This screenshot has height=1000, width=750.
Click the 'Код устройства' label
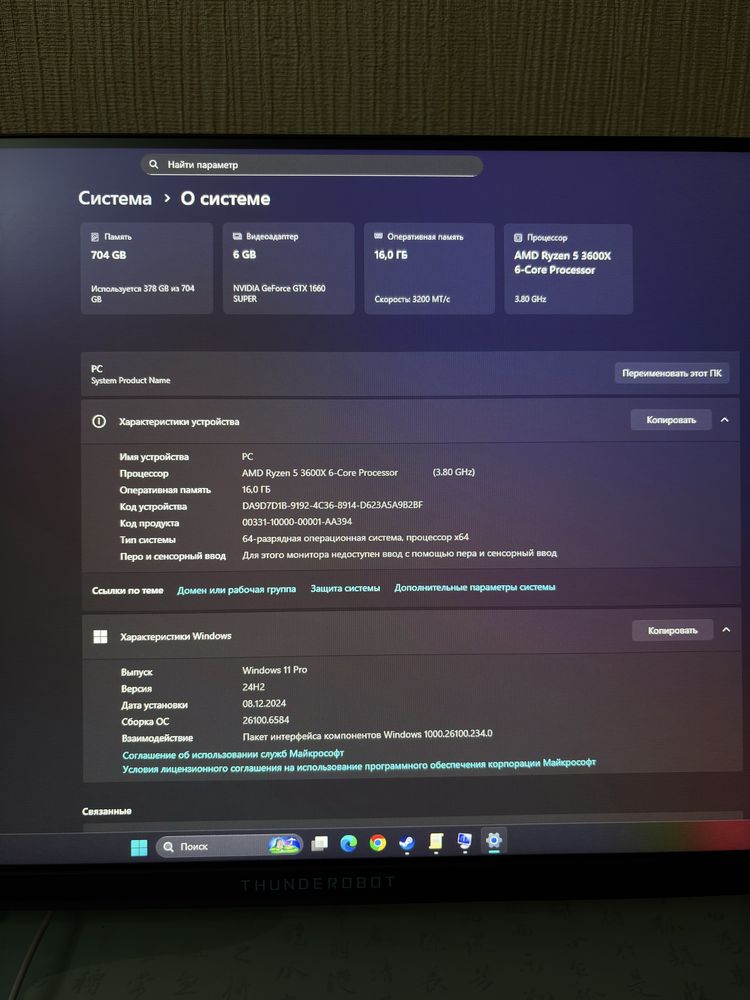[153, 506]
